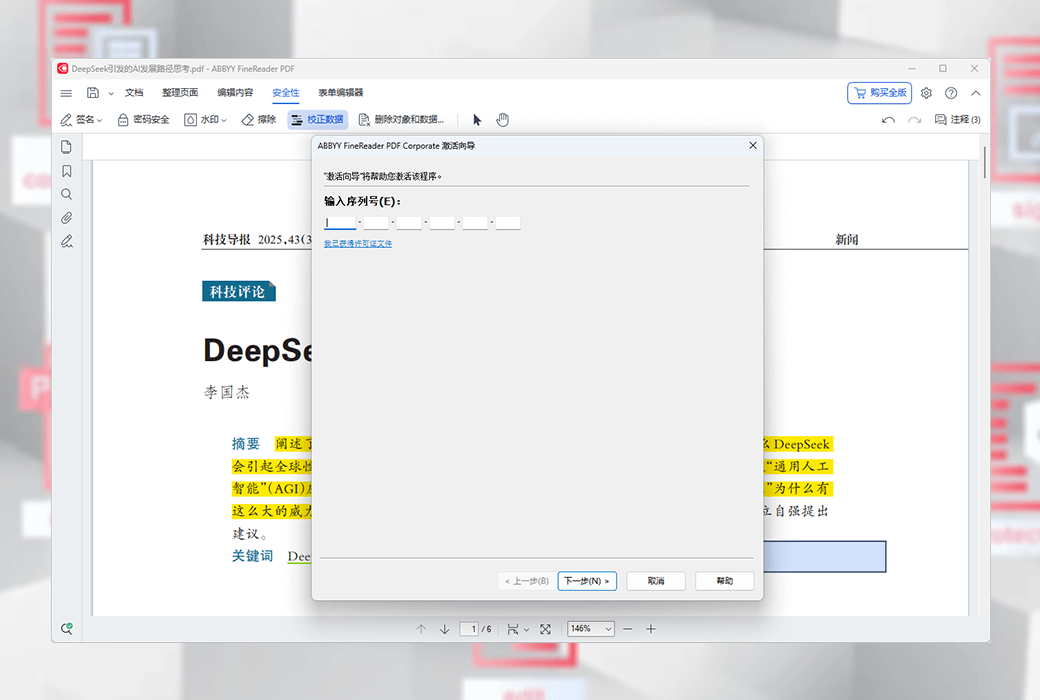This screenshot has width=1040, height=700.
Task: Open the 签名 signature dropdown
Action: pos(82,120)
